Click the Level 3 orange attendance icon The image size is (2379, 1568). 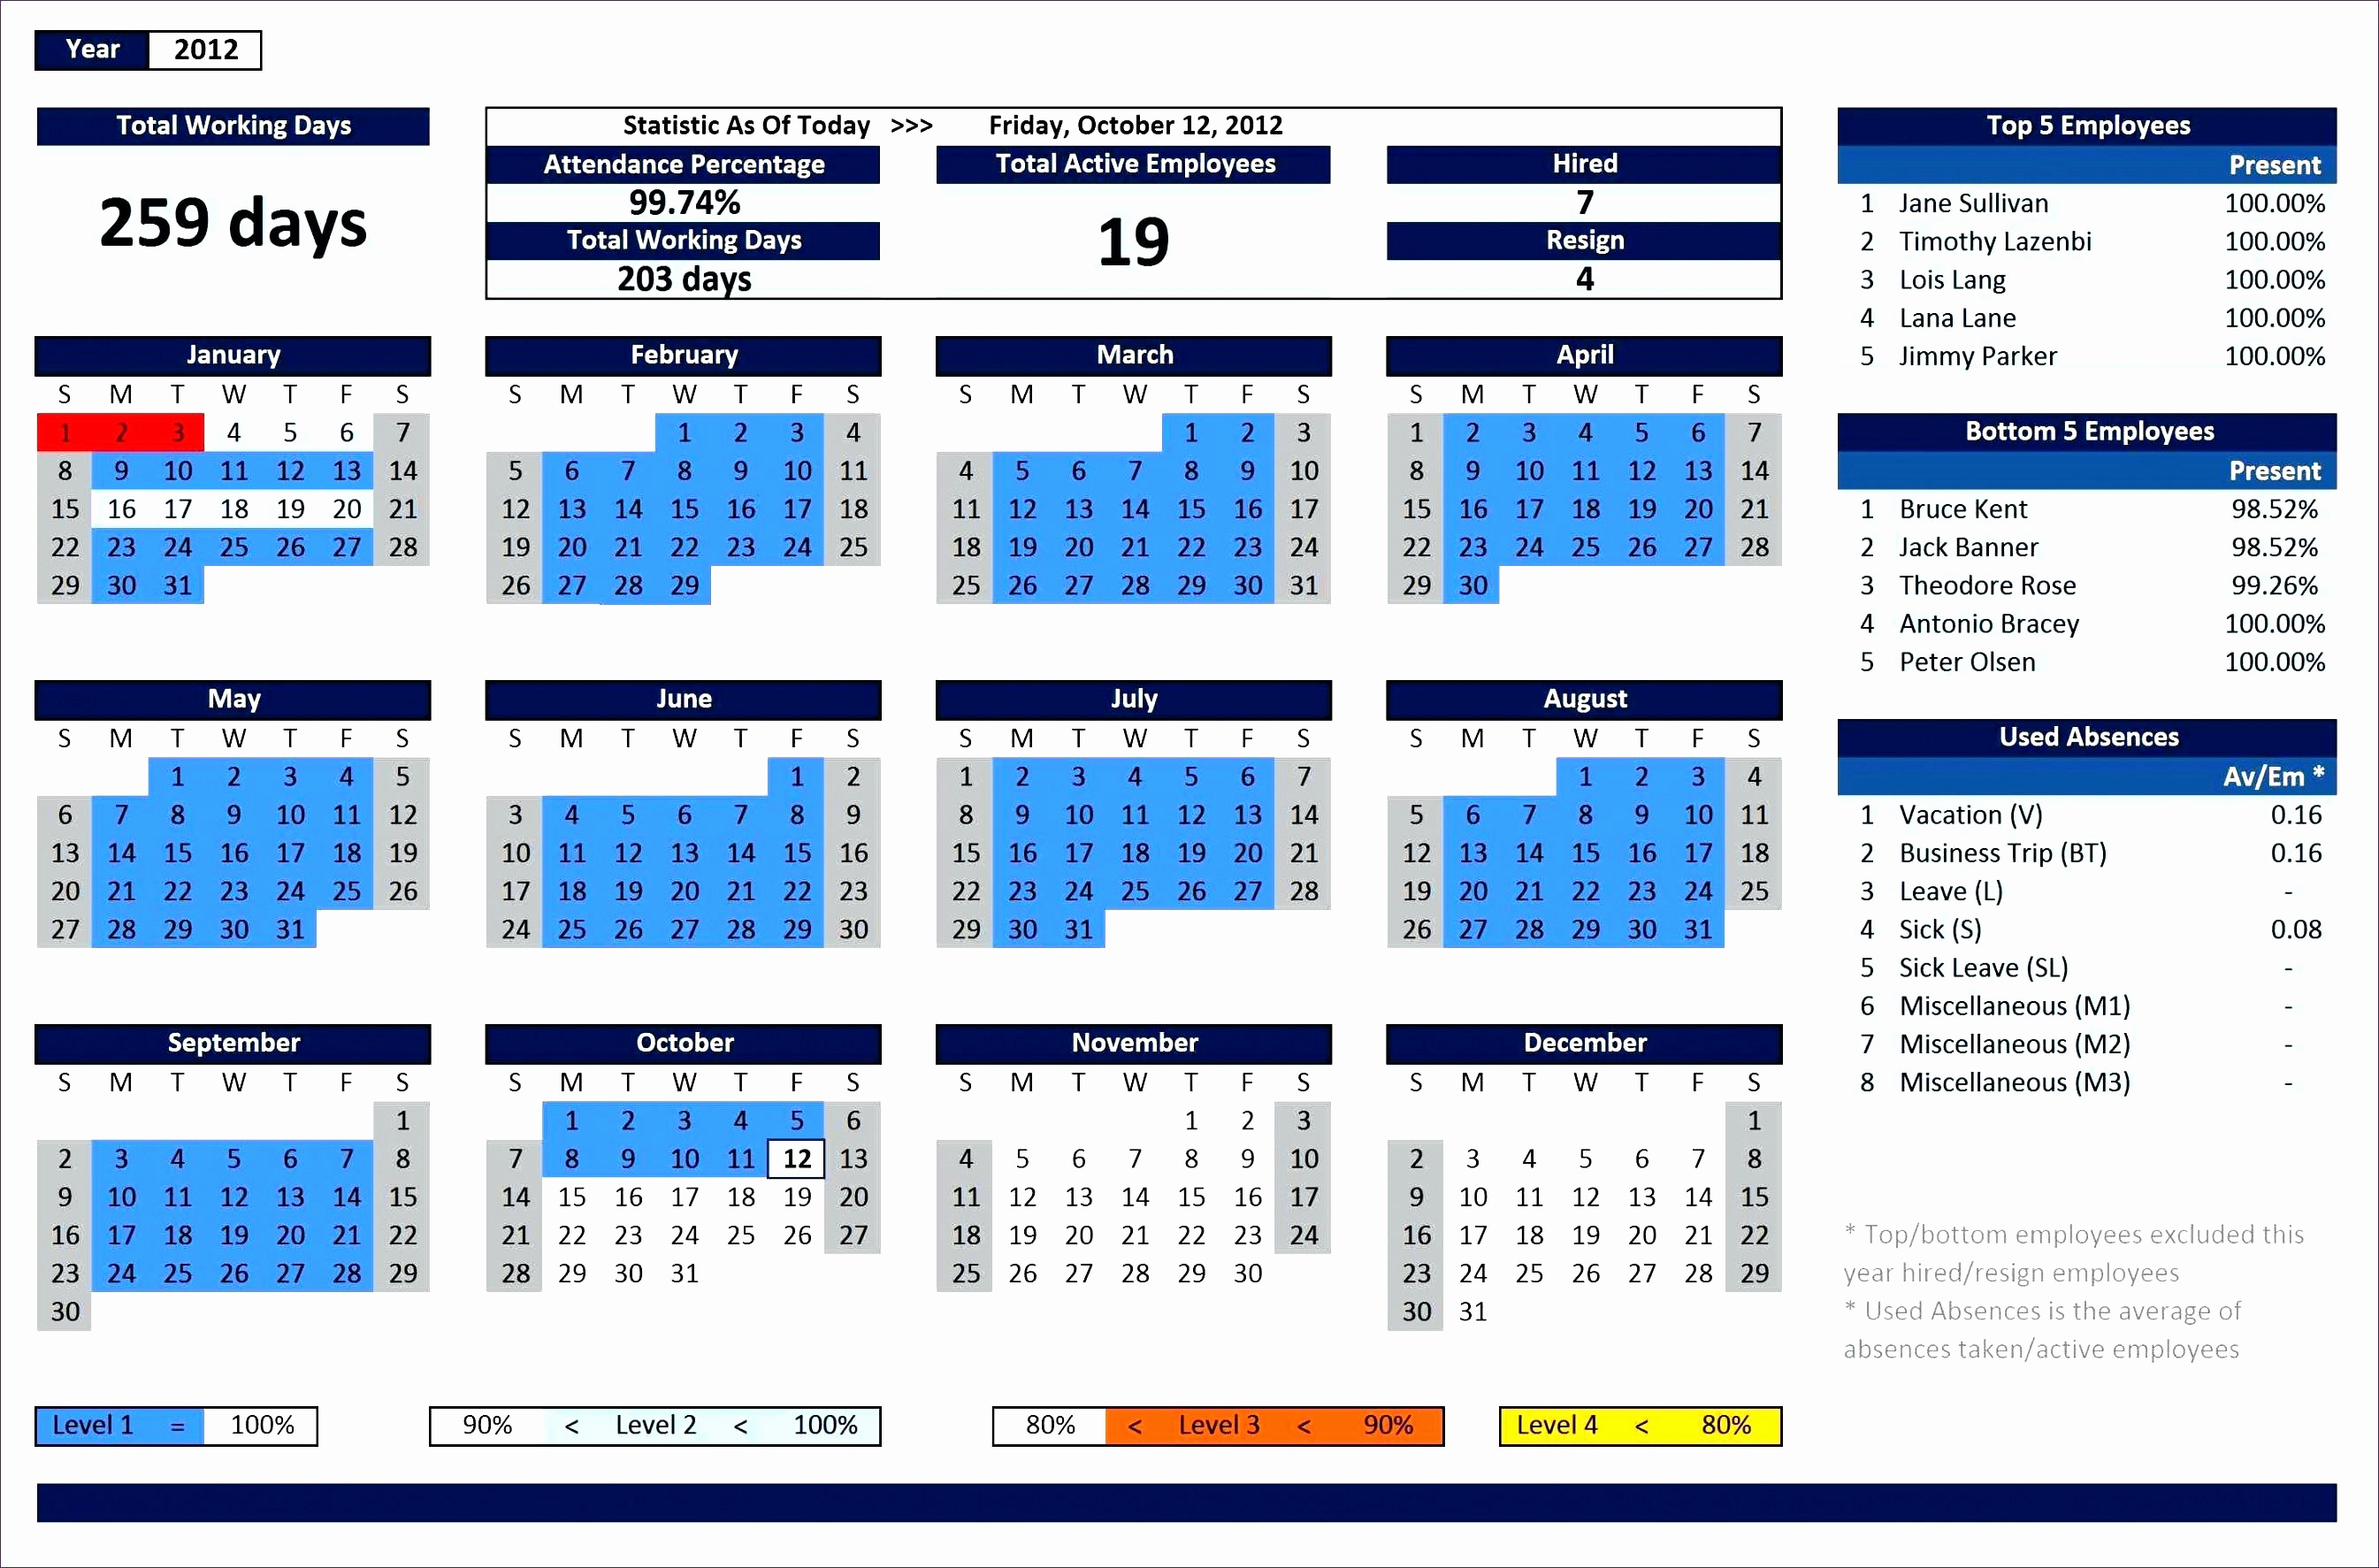tap(1225, 1434)
